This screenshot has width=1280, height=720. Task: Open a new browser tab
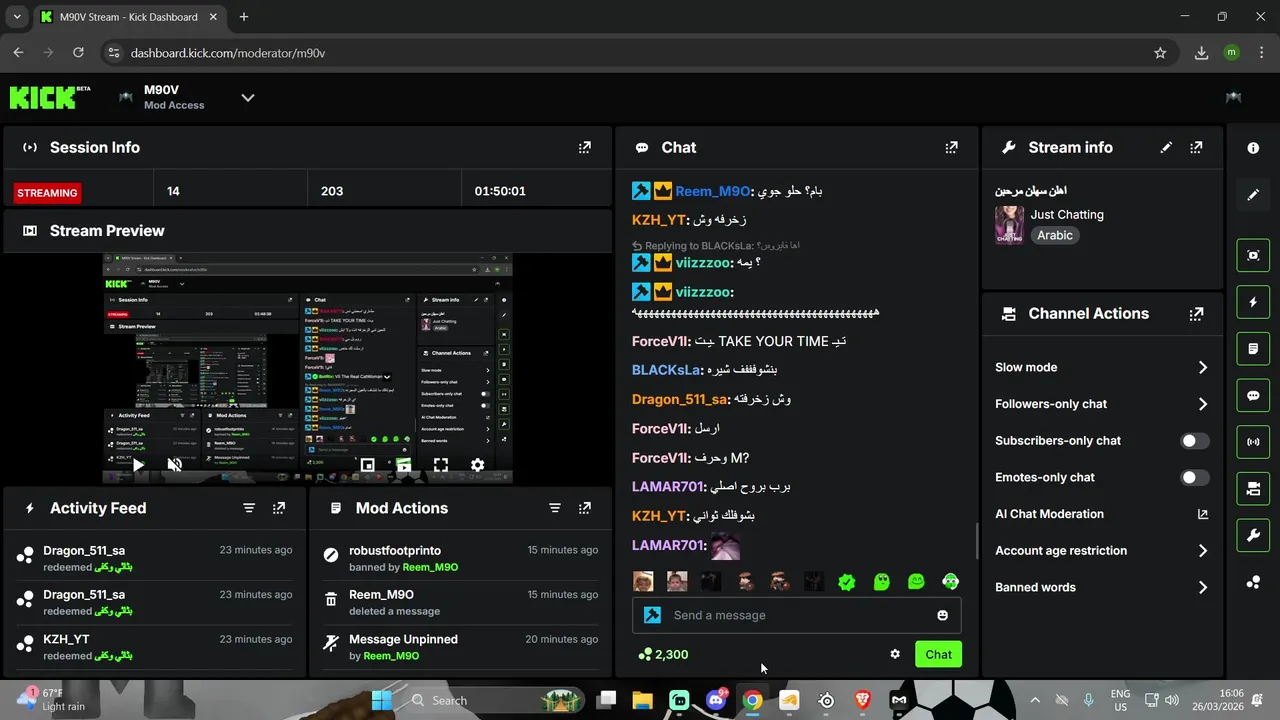click(244, 17)
